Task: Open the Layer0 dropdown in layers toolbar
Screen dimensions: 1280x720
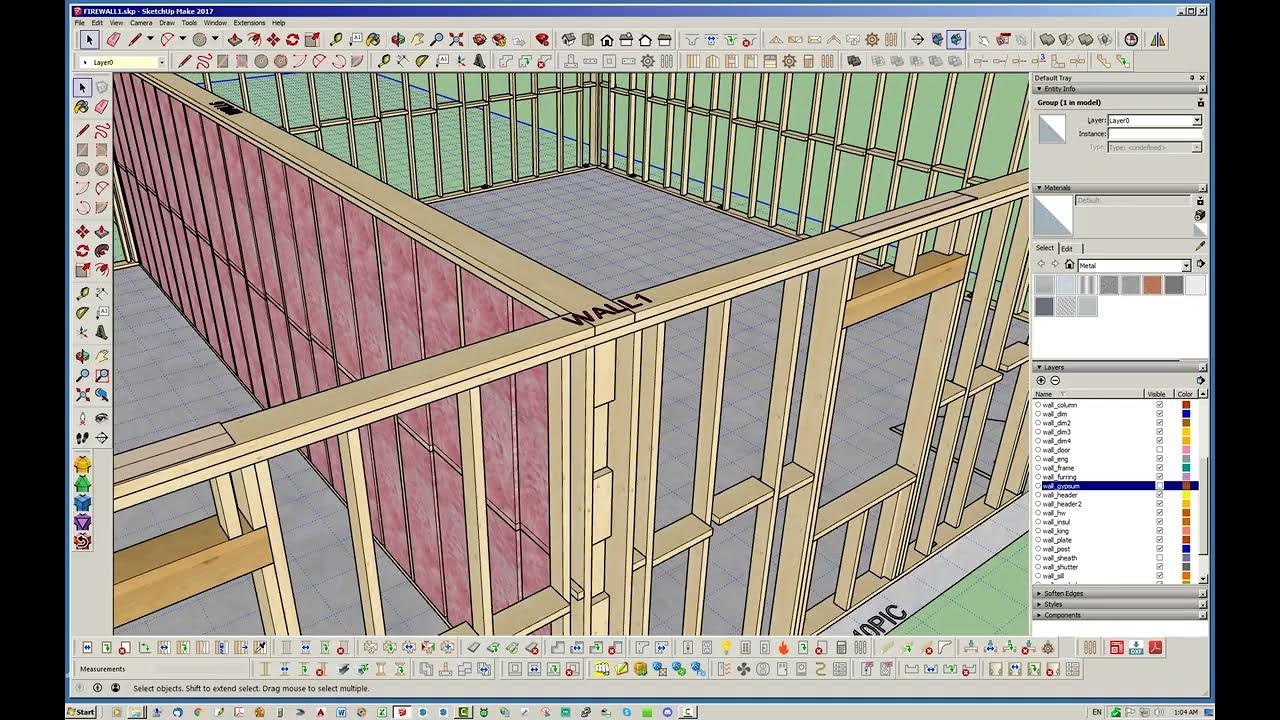Action: click(x=161, y=62)
